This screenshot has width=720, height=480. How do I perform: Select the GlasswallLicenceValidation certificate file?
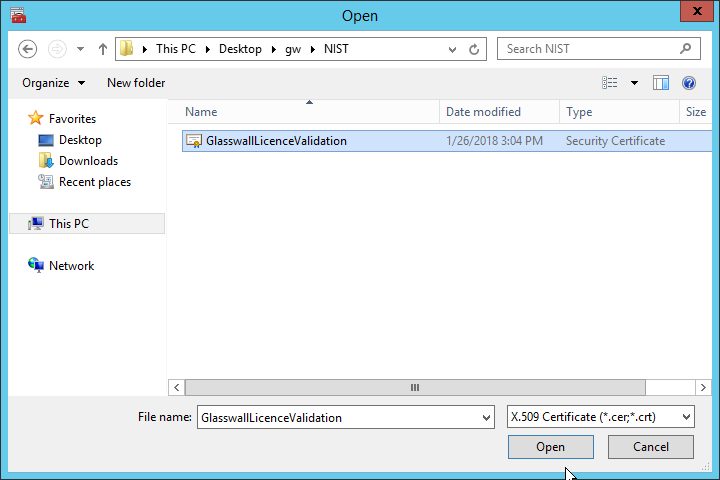276,141
